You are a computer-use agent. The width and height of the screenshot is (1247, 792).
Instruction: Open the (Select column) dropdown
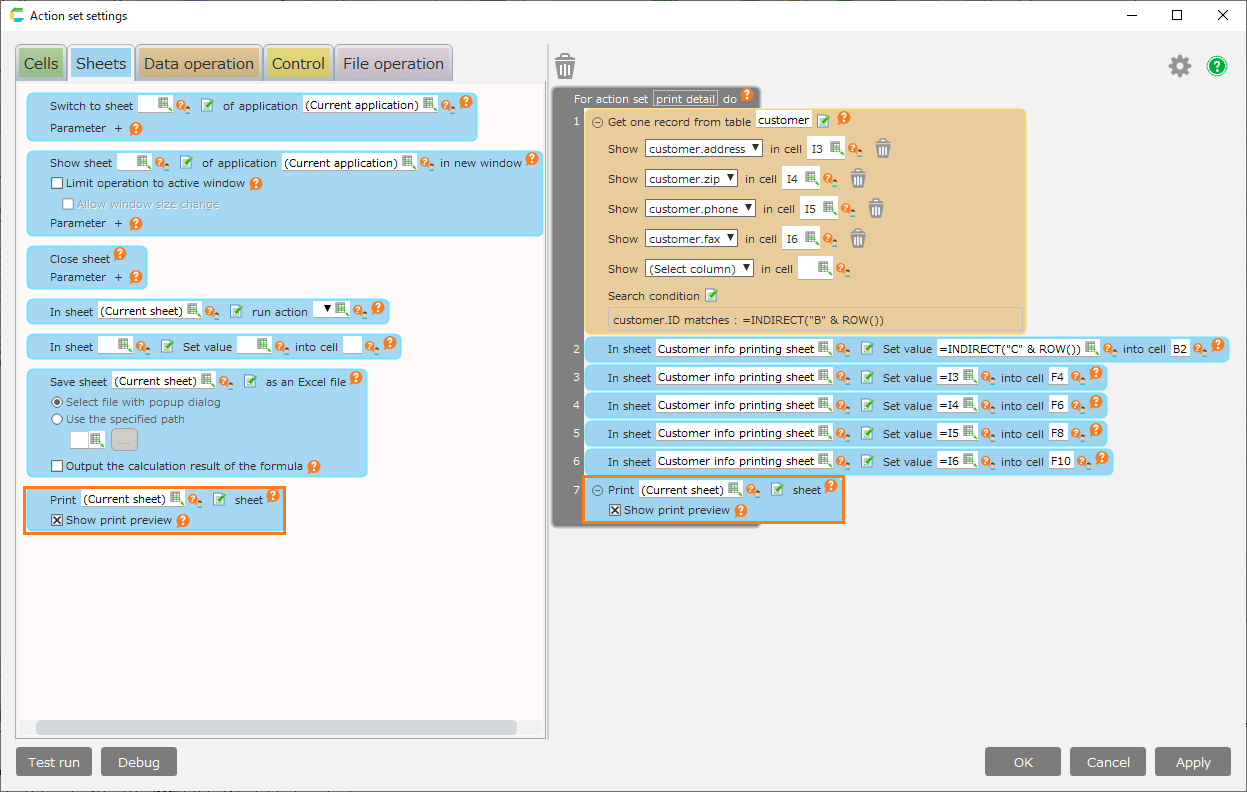[699, 269]
